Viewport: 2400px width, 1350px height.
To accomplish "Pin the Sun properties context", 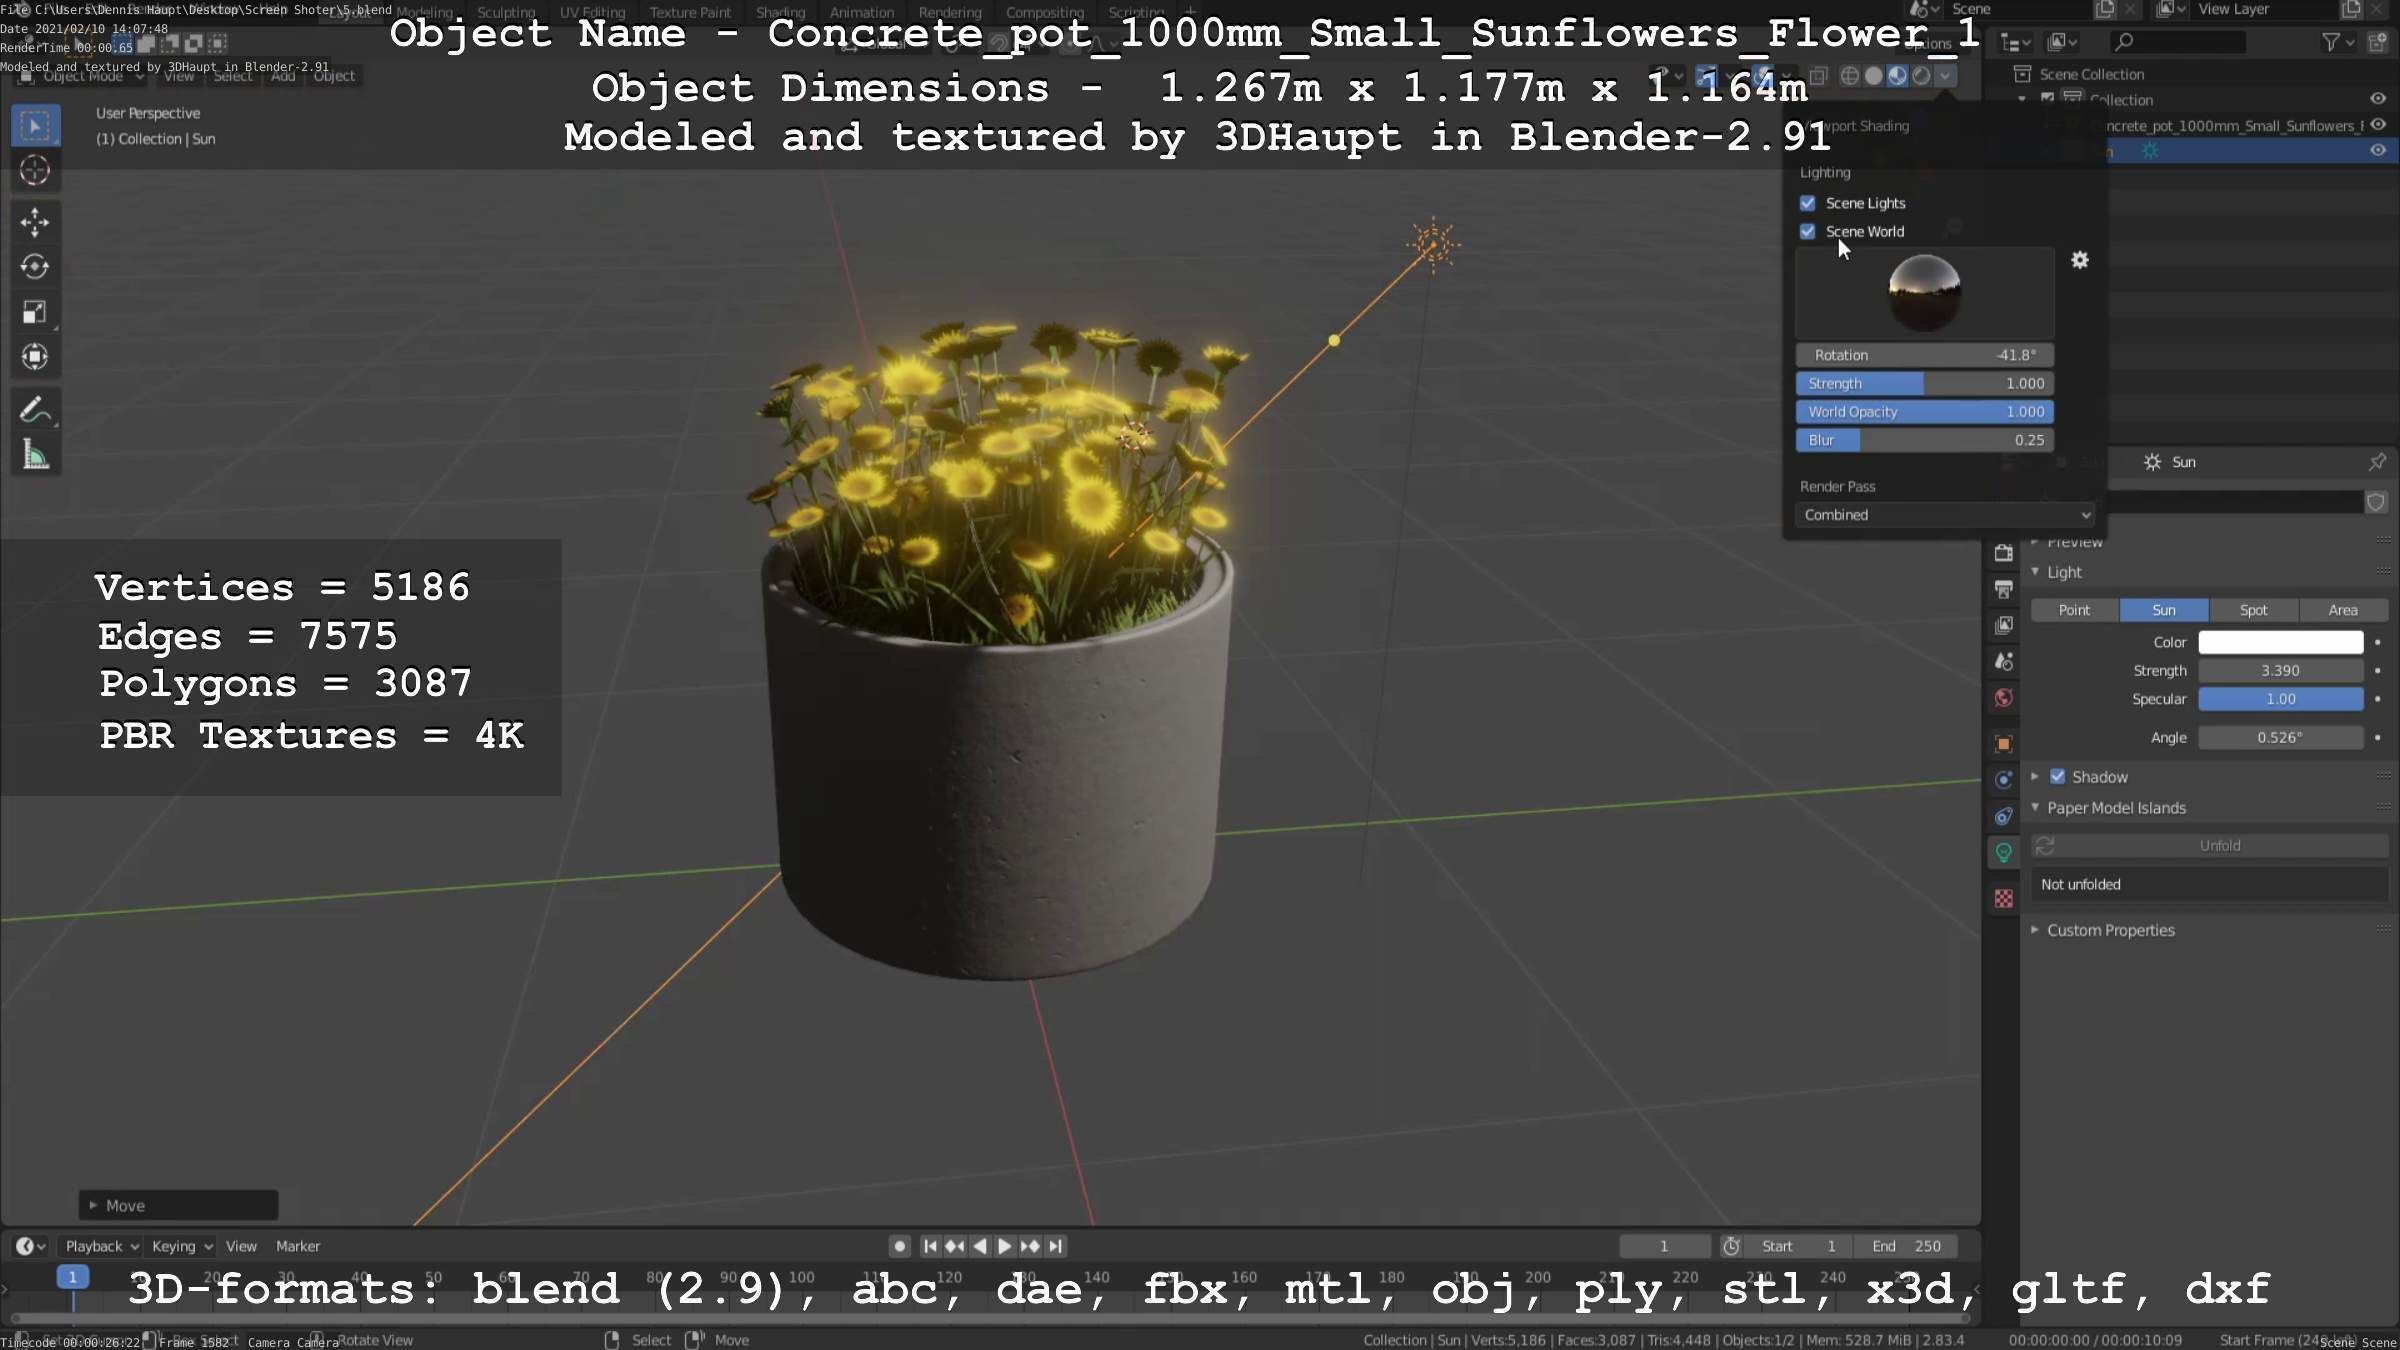I will [2377, 462].
